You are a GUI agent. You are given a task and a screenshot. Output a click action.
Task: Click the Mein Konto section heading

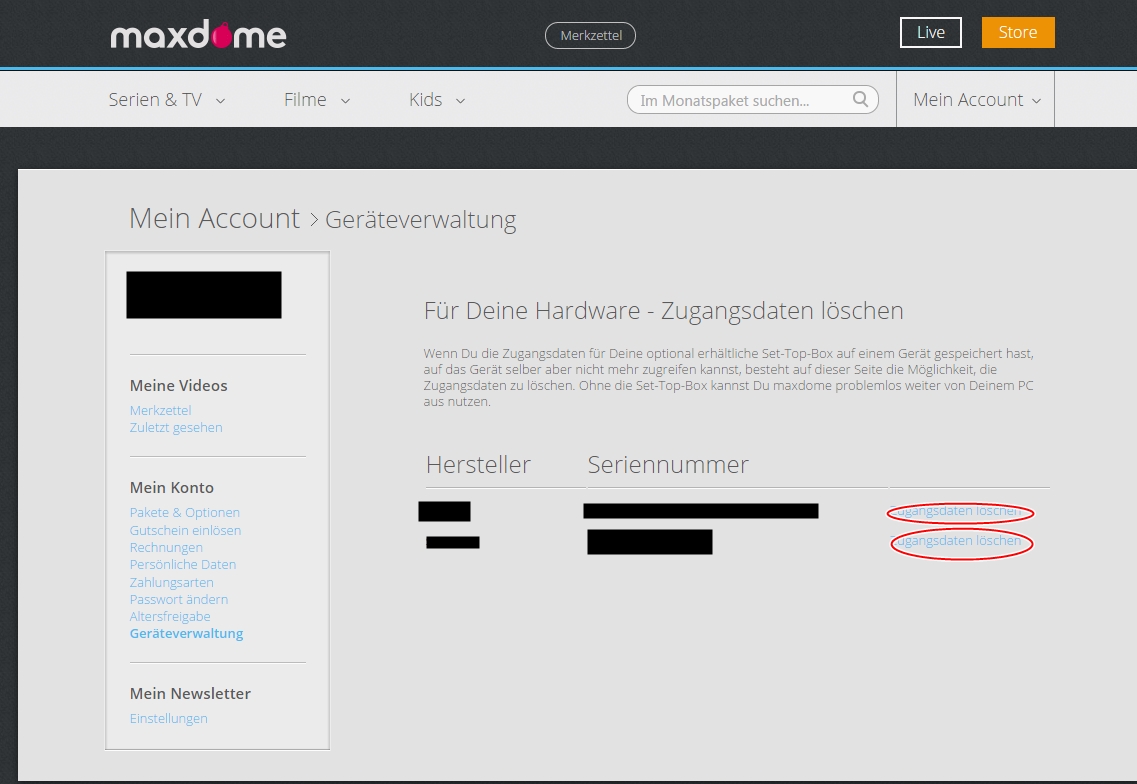pos(172,488)
